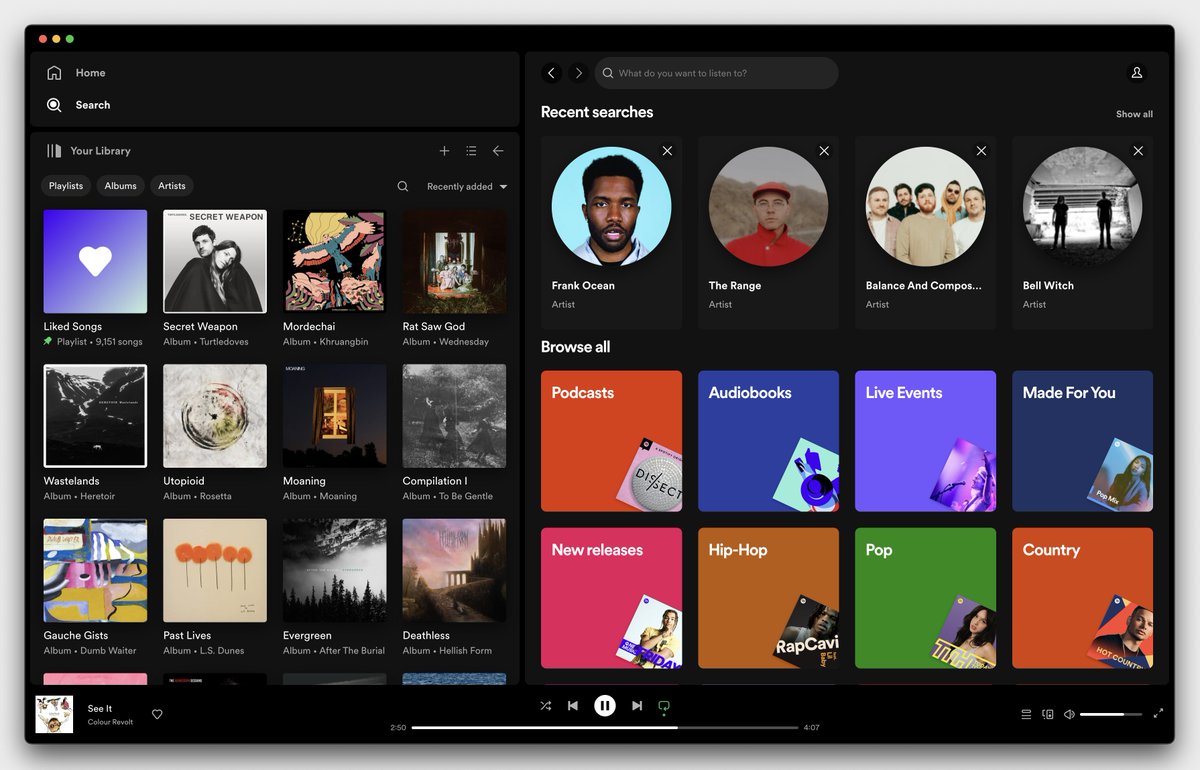Open connect to a device
The width and height of the screenshot is (1200, 770).
point(1048,714)
